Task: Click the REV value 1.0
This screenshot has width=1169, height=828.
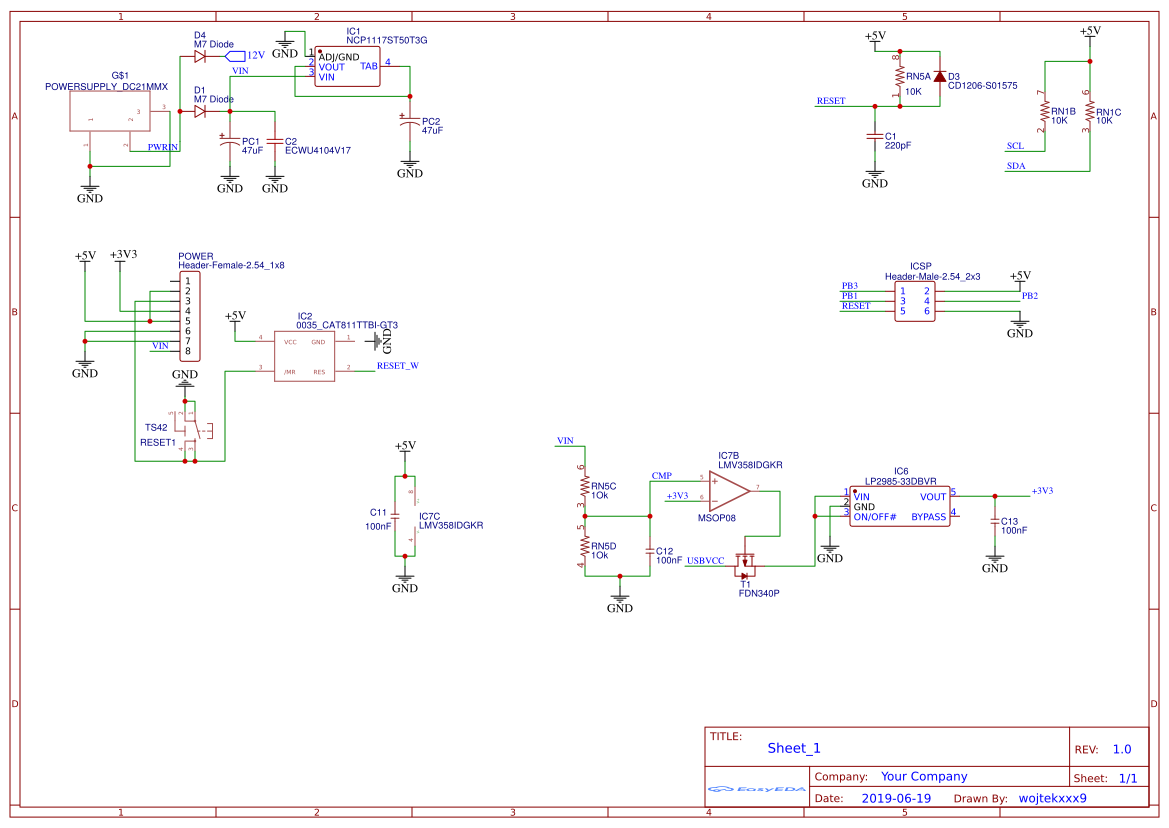Action: point(1121,750)
